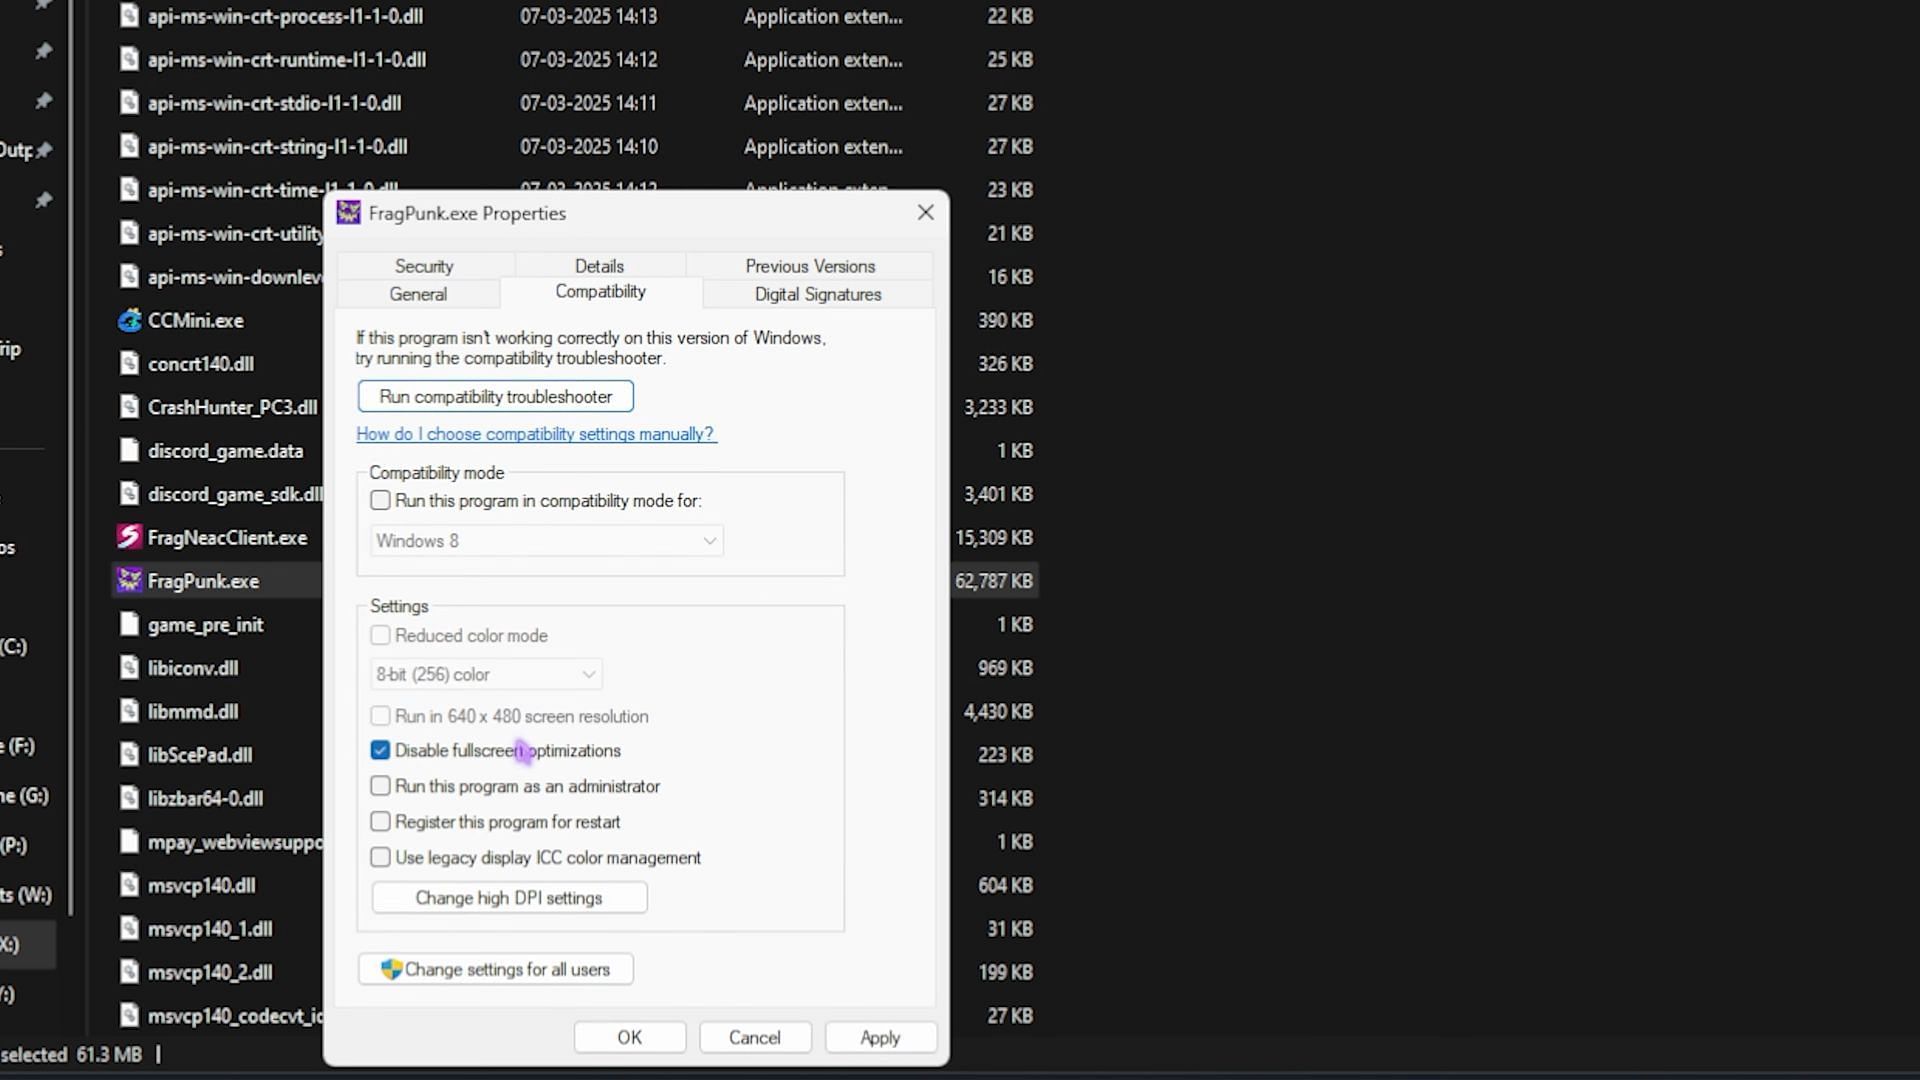This screenshot has width=1920, height=1080.
Task: Click the libiconv.dll file icon
Action: pyautogui.click(x=129, y=668)
